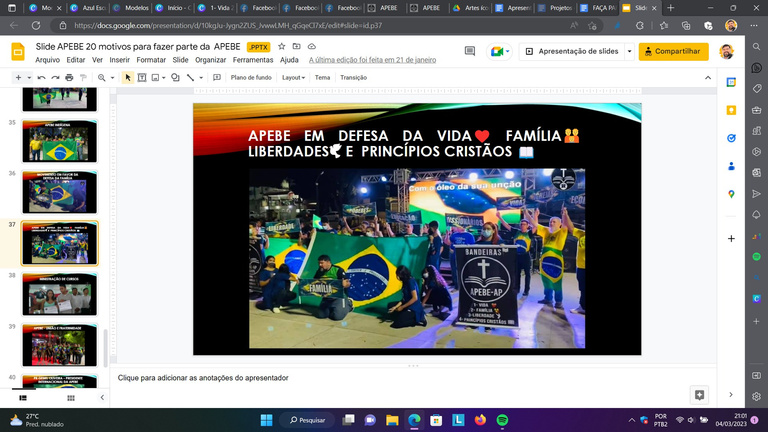Screen dimensions: 768x432
Task: Select slide 38 thumbnail
Action: [59, 294]
